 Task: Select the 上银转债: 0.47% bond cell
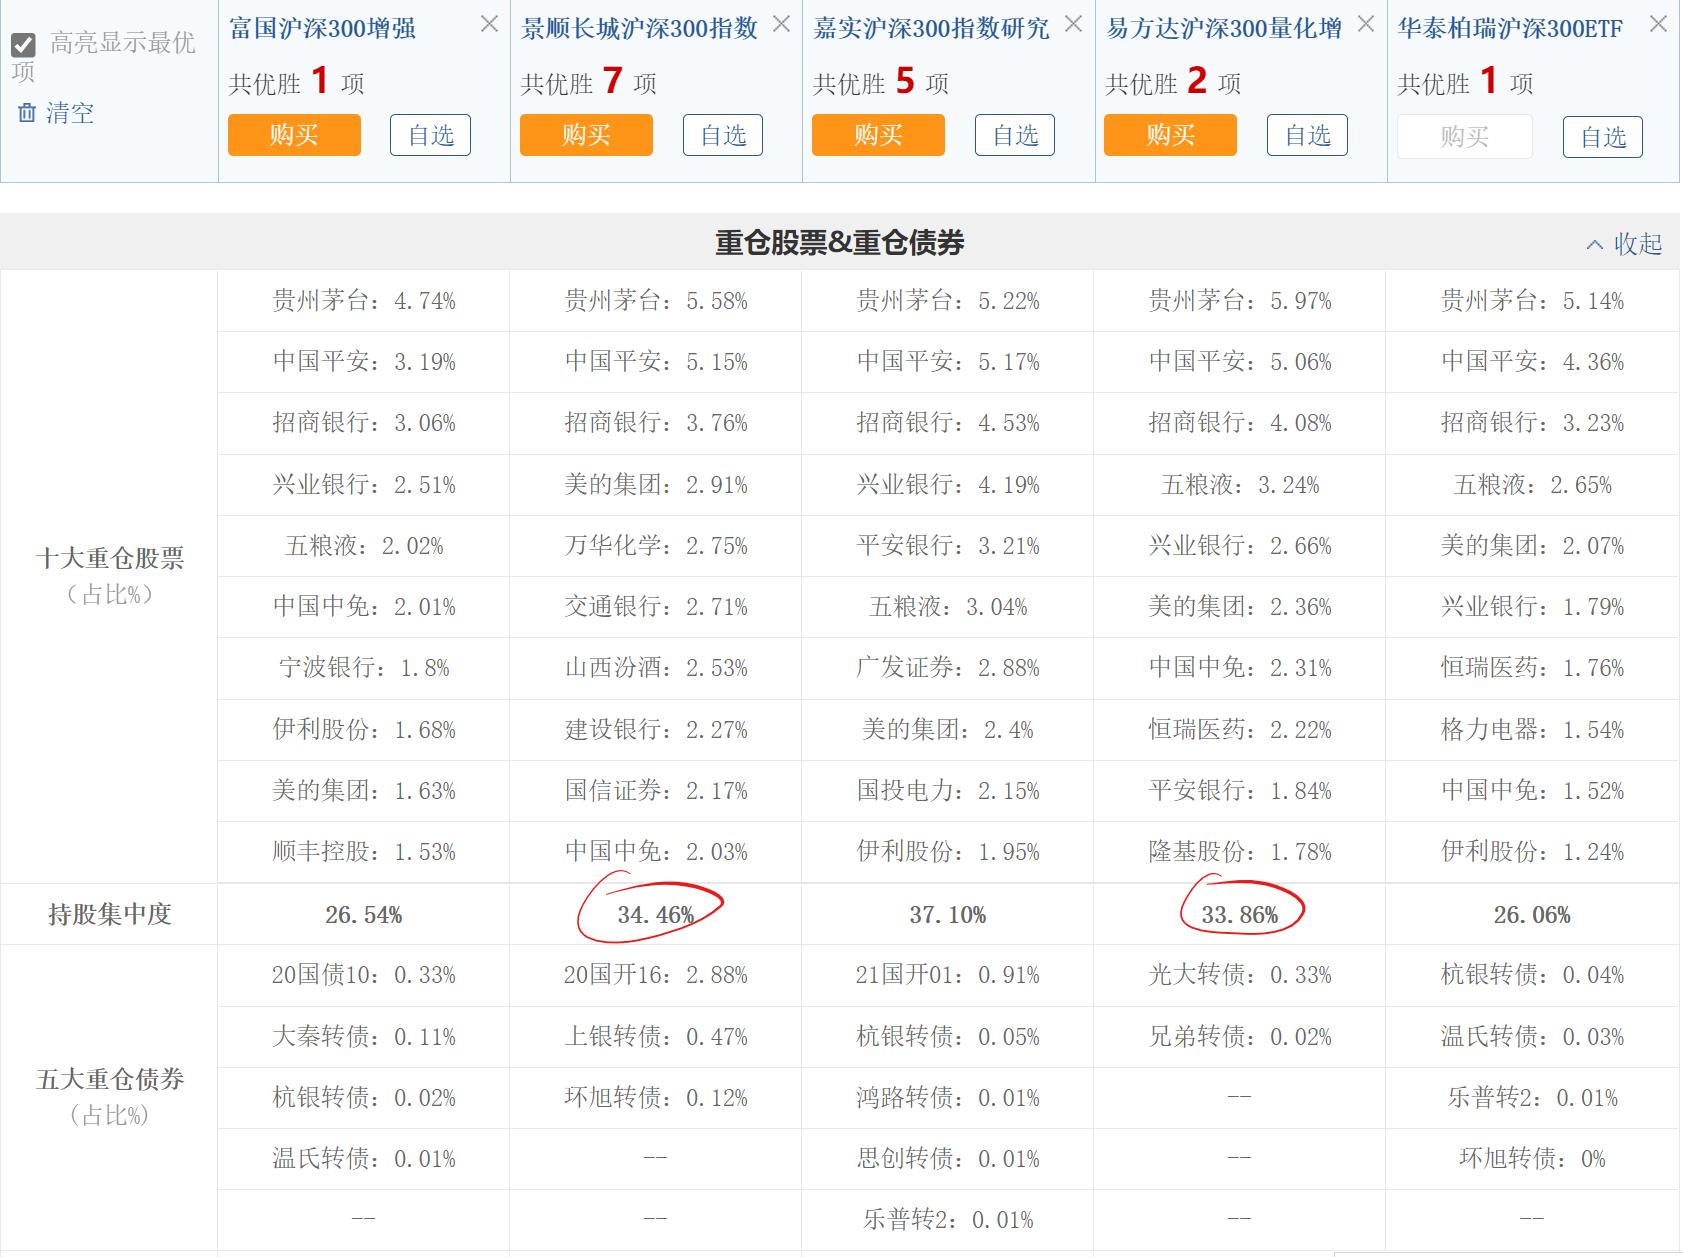pos(656,1037)
